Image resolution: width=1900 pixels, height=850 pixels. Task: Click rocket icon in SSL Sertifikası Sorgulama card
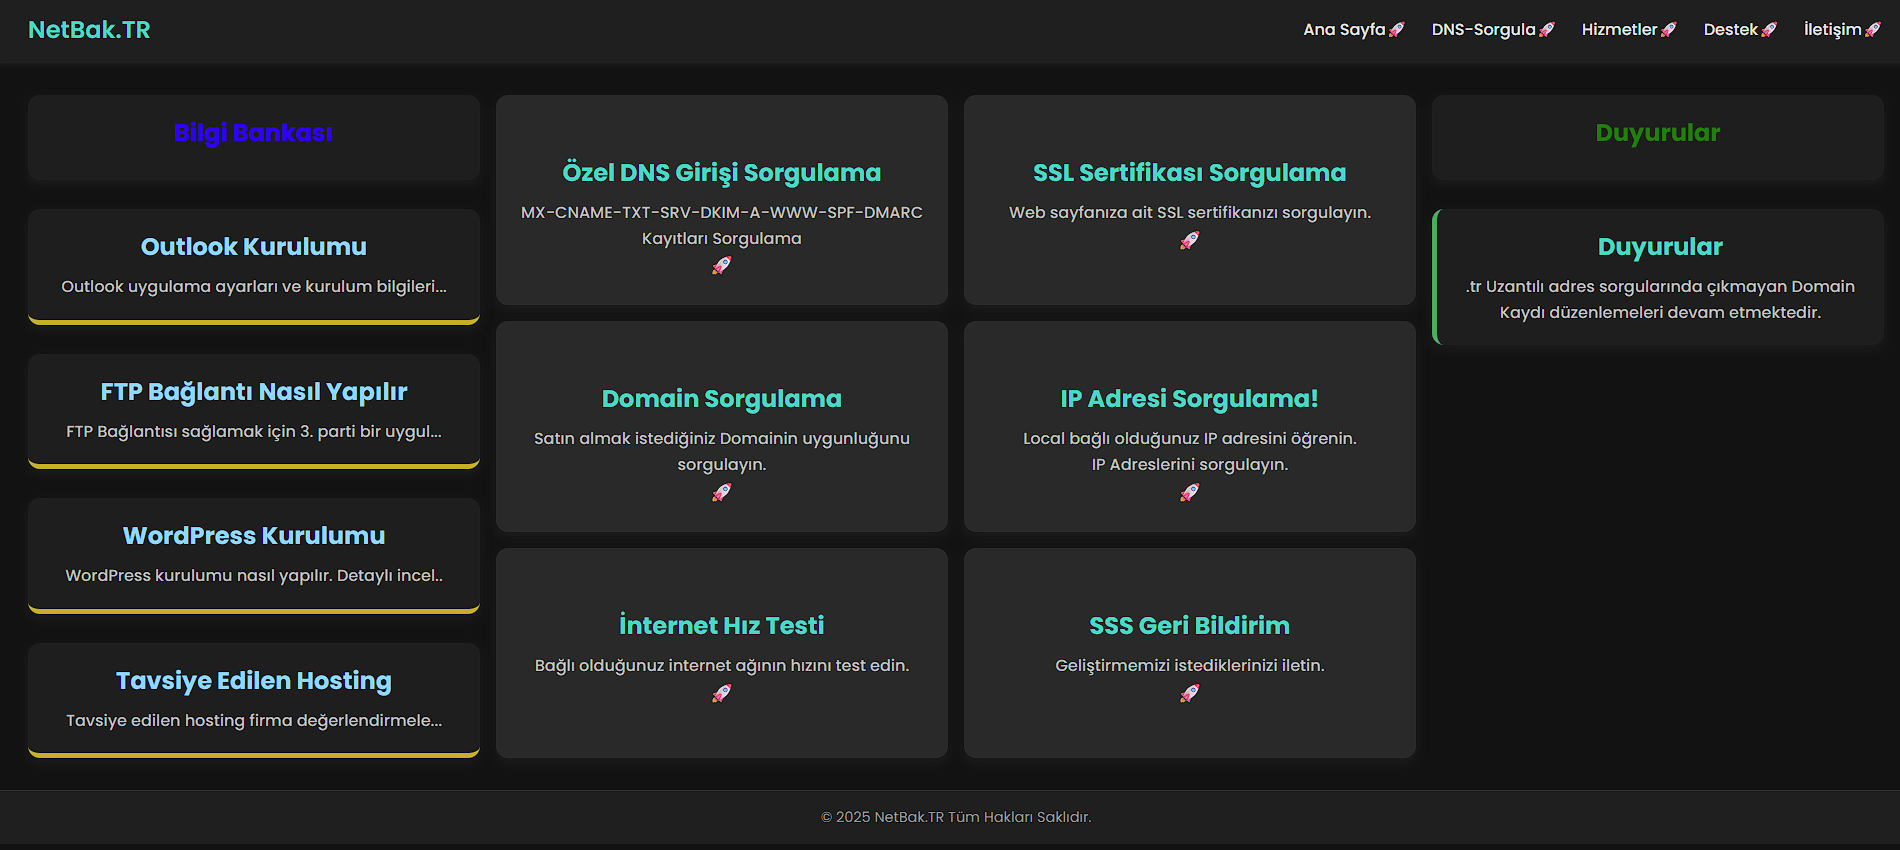(1189, 240)
